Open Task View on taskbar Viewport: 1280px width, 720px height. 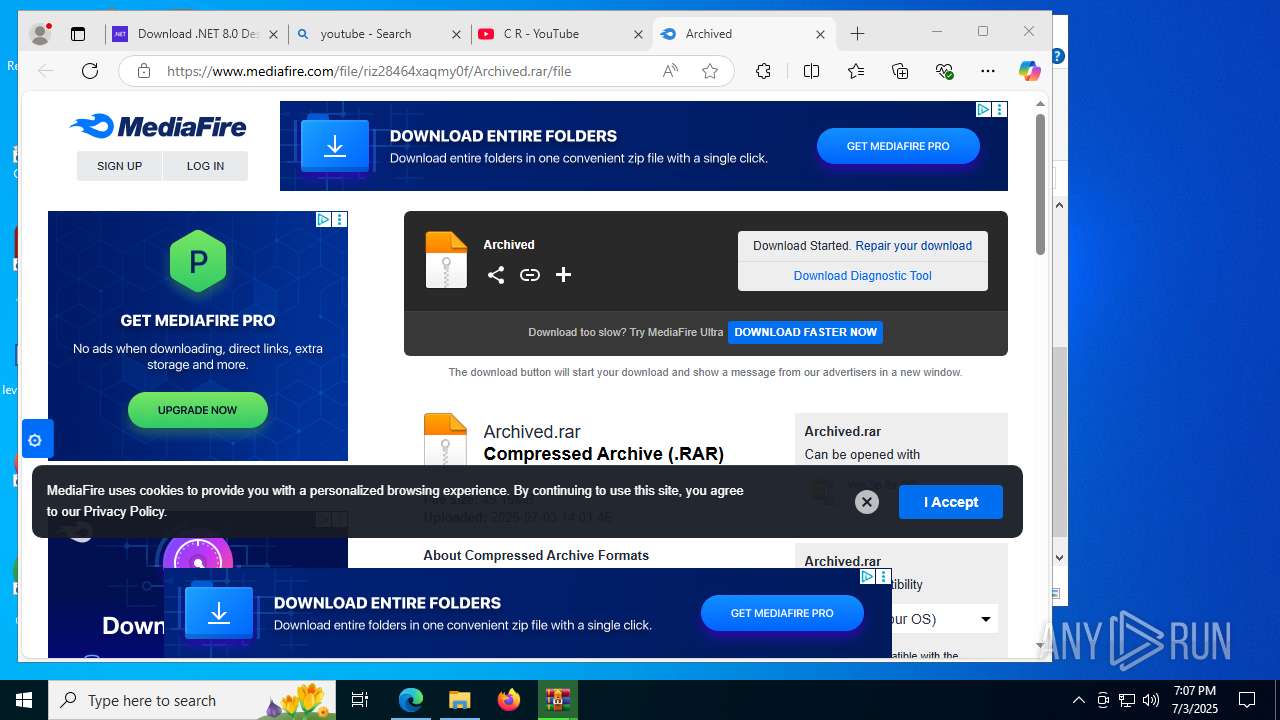(x=360, y=700)
